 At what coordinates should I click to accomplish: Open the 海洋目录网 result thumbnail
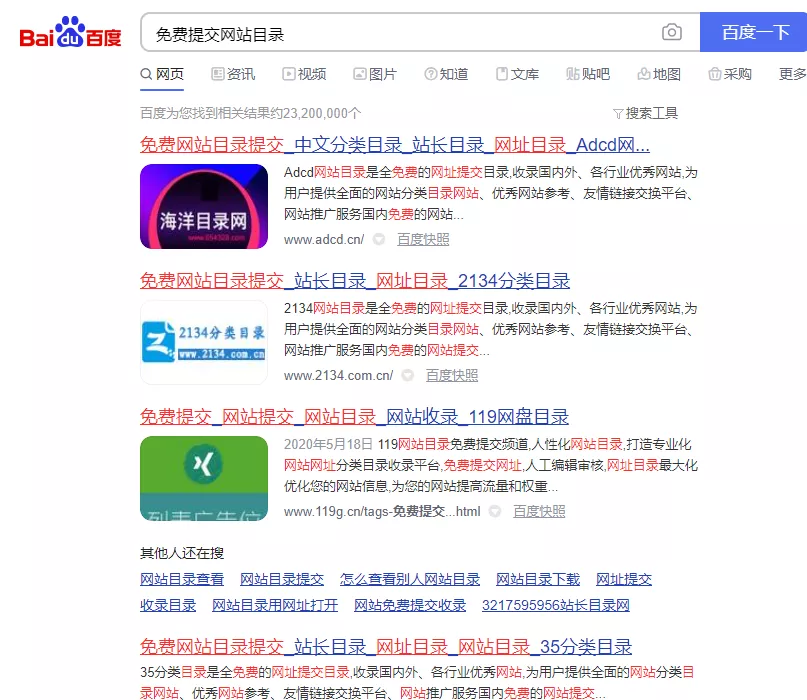(204, 207)
